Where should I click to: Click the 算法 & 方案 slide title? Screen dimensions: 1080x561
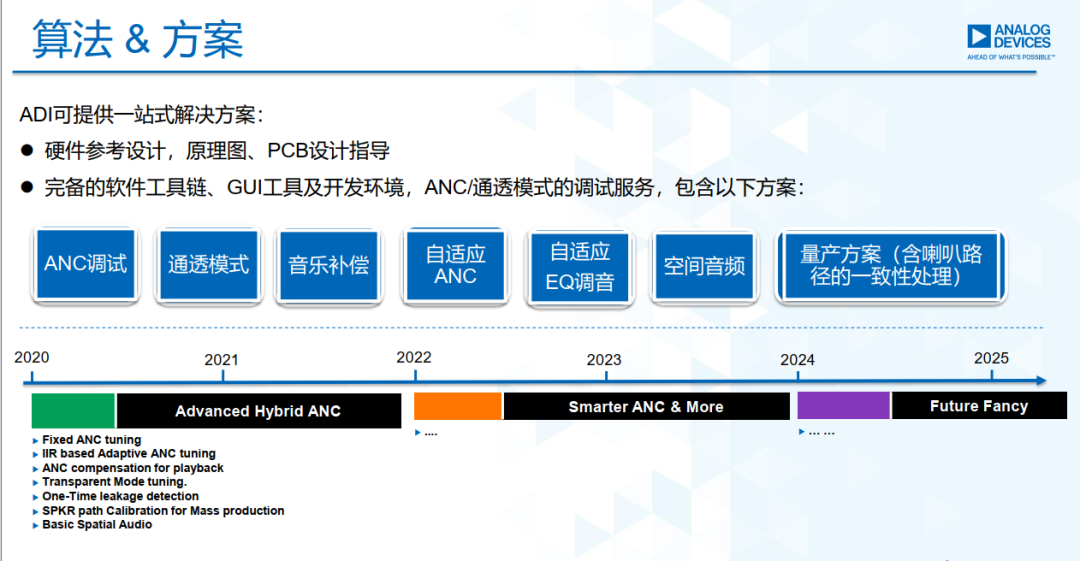pos(138,39)
